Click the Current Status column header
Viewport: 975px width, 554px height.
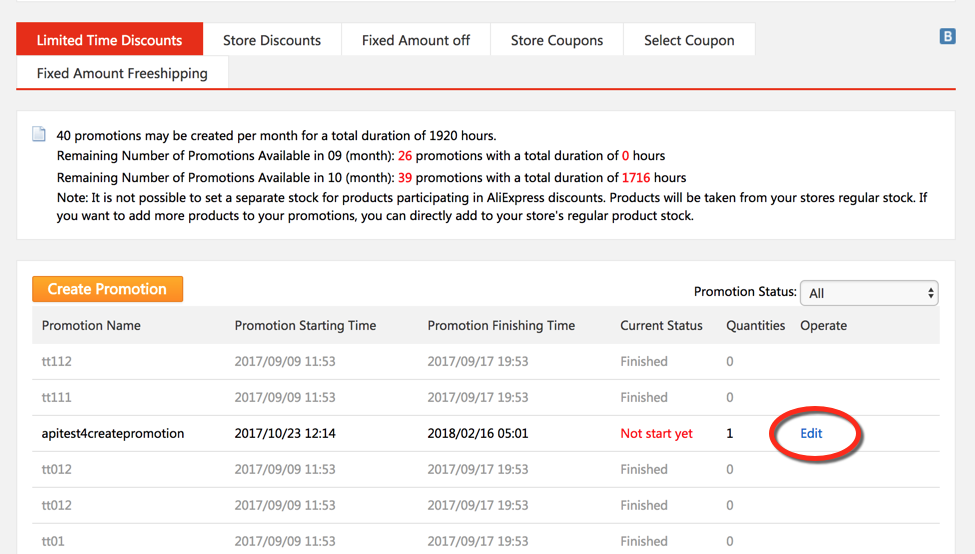pos(661,325)
